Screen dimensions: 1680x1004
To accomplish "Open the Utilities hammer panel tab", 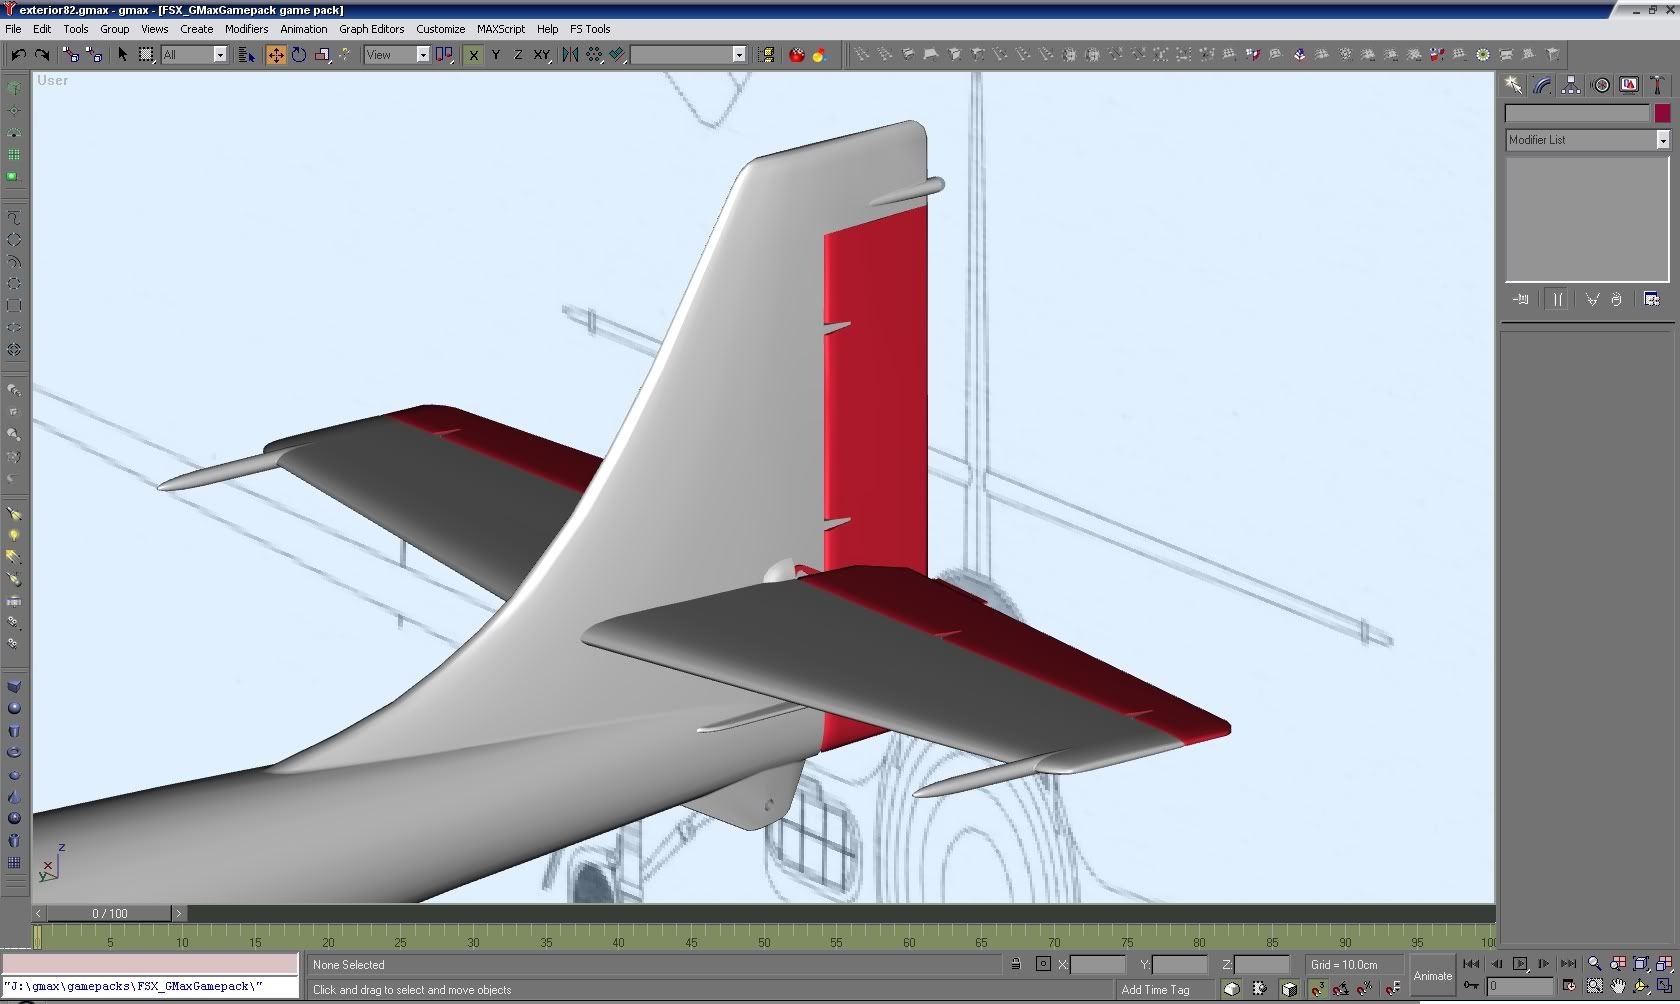I will tap(1657, 86).
